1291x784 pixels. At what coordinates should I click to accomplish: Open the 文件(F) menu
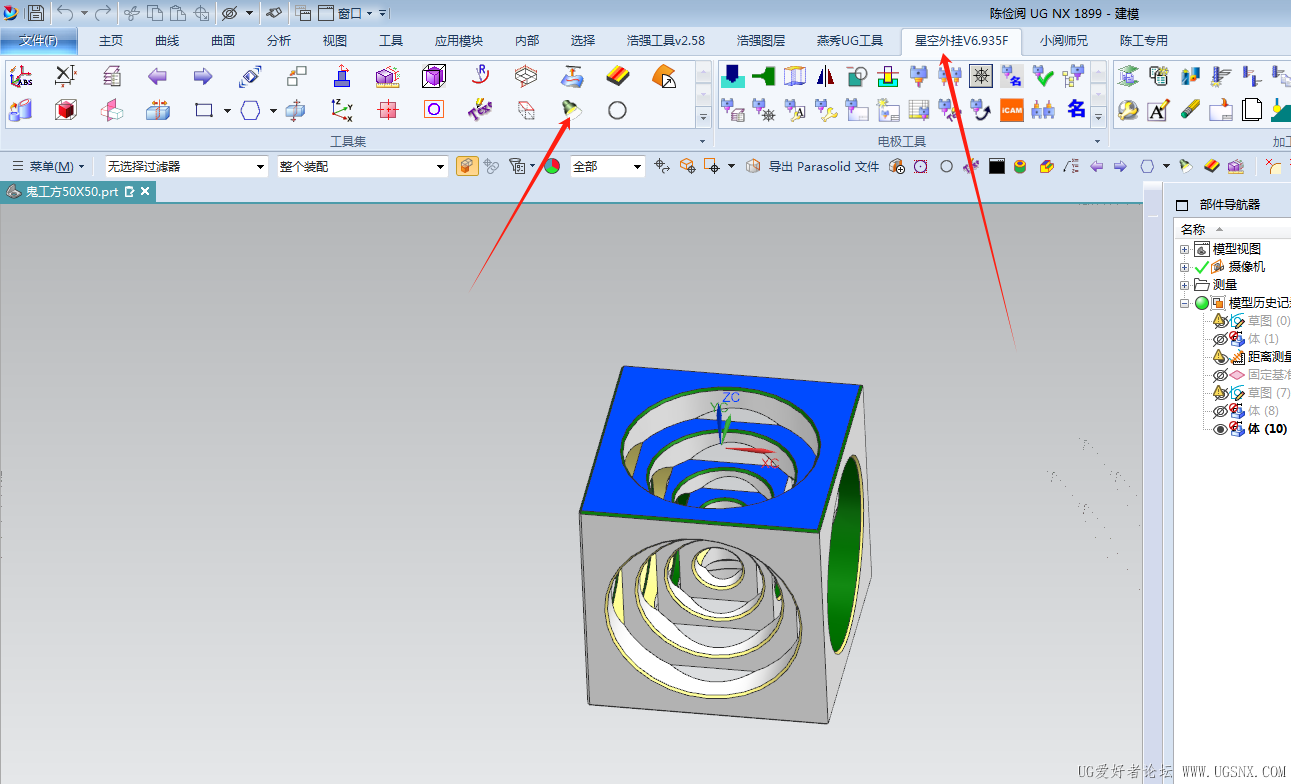point(40,41)
